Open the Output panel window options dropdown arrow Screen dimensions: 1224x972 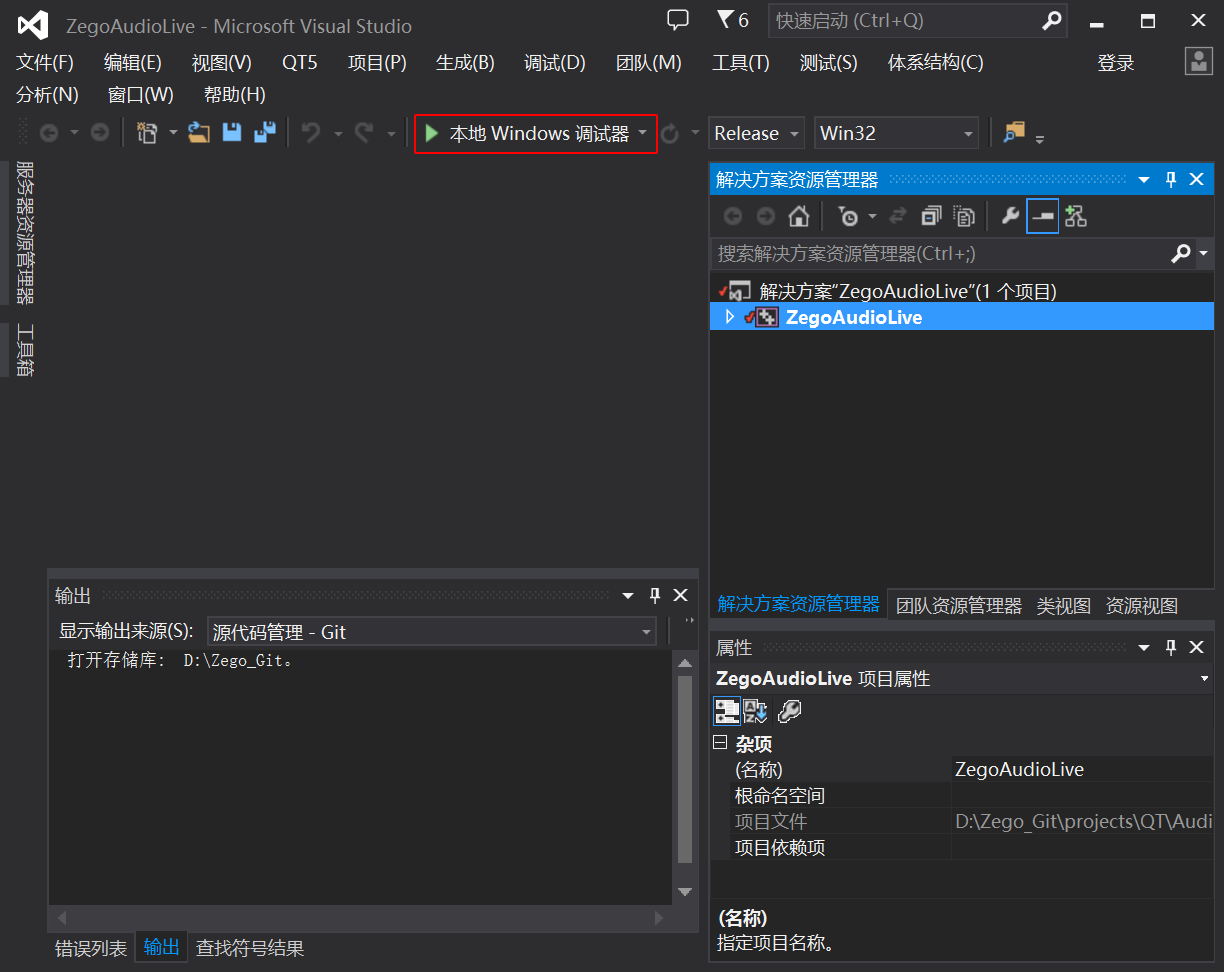[628, 595]
